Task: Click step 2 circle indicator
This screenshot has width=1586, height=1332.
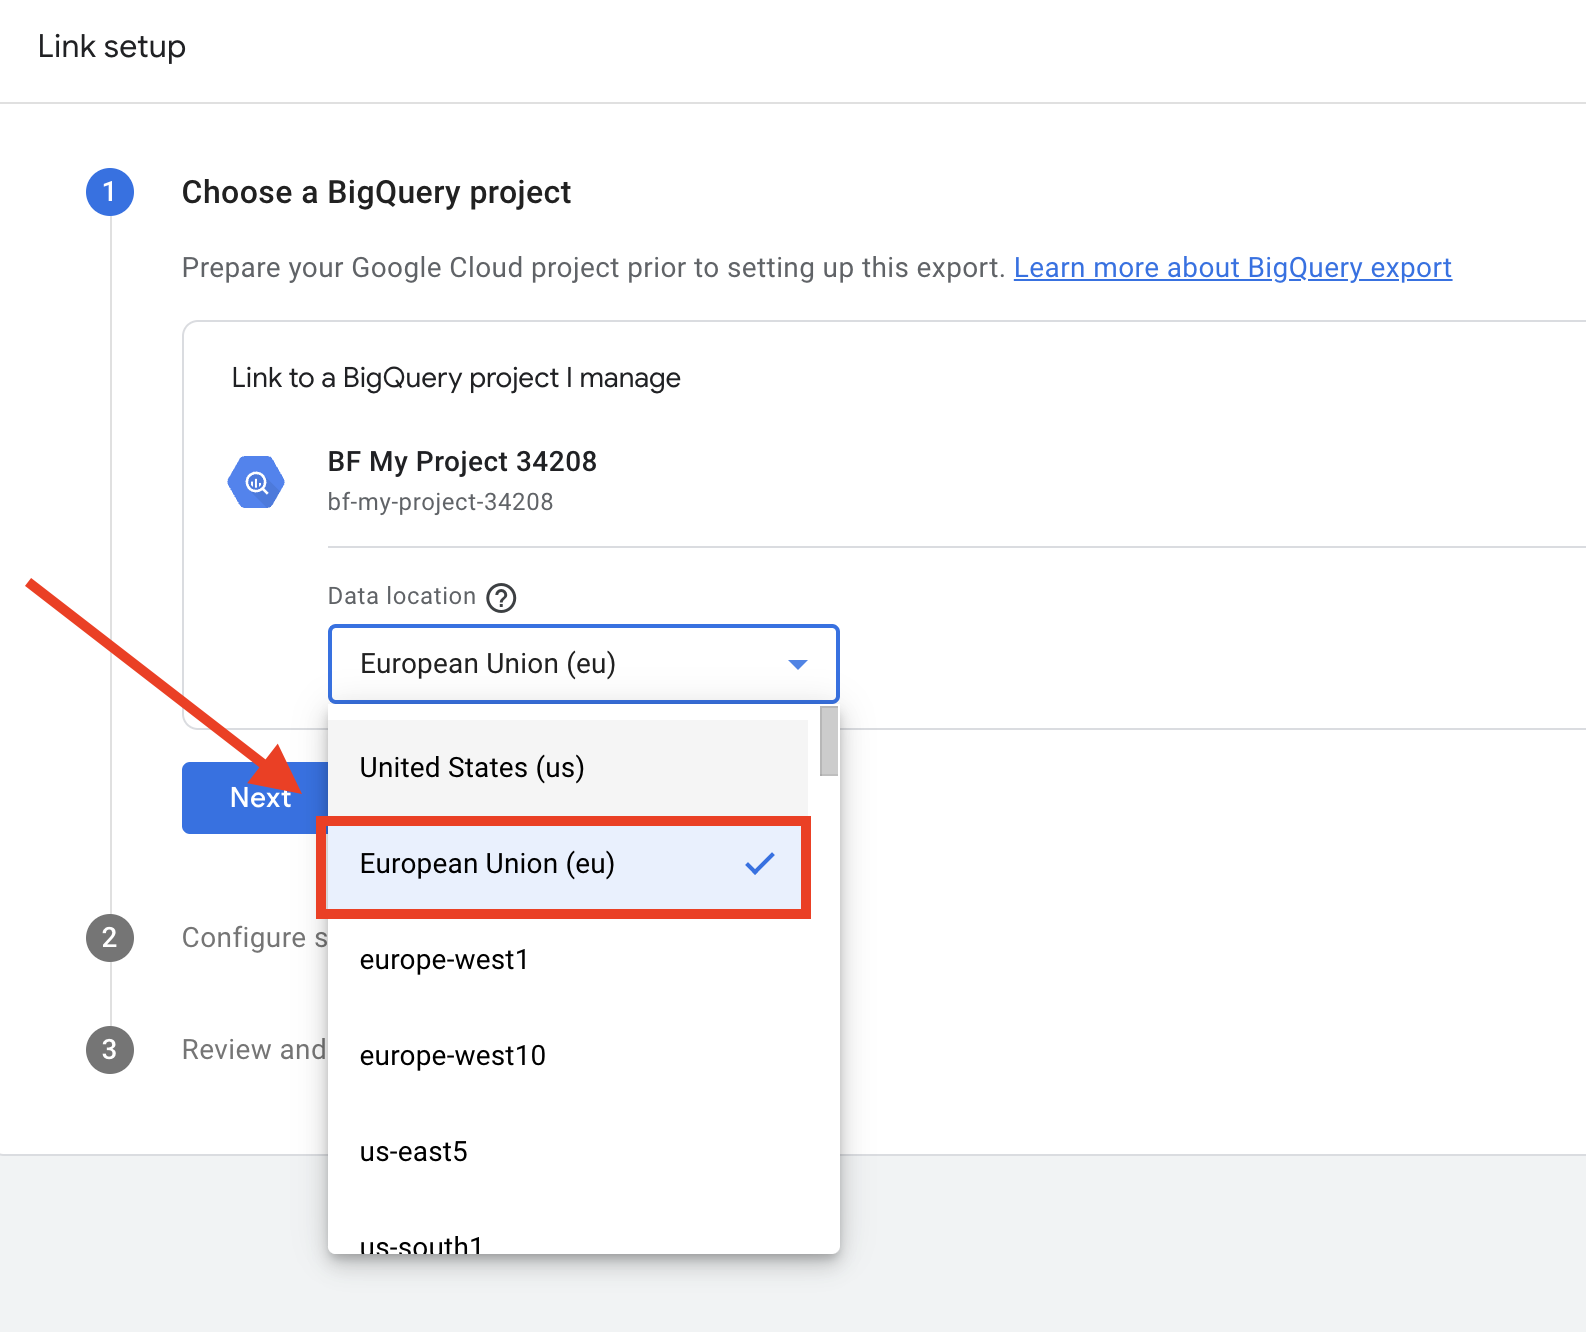Action: (x=110, y=938)
